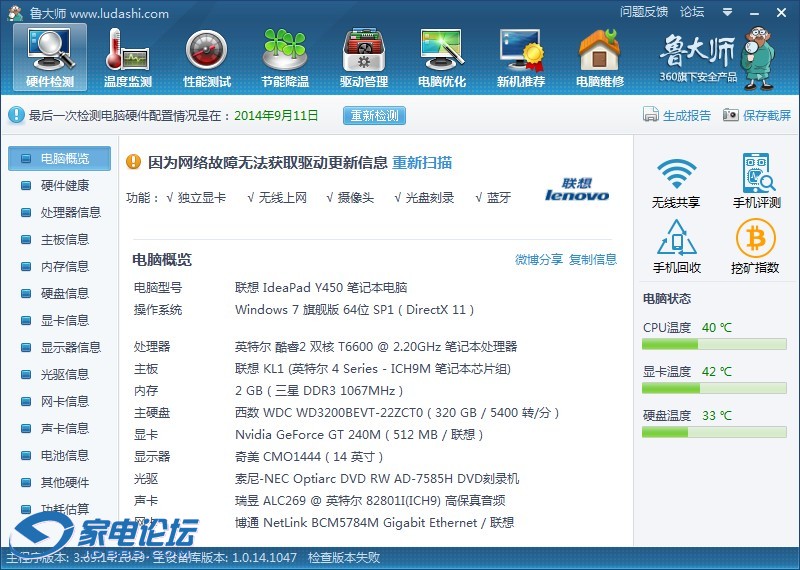Click the 重新扫描 rescan link
This screenshot has height=570, width=800.
tap(422, 162)
